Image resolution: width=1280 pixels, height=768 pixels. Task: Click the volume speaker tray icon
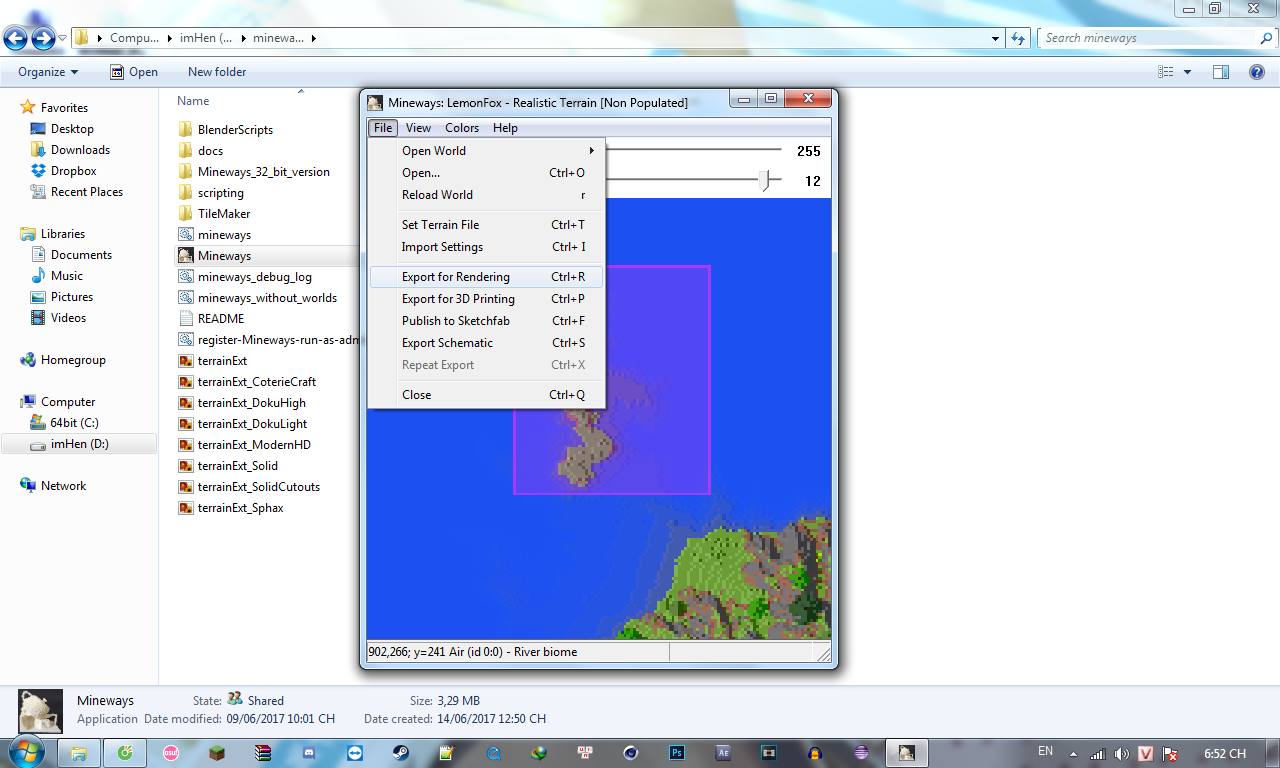click(x=1121, y=753)
